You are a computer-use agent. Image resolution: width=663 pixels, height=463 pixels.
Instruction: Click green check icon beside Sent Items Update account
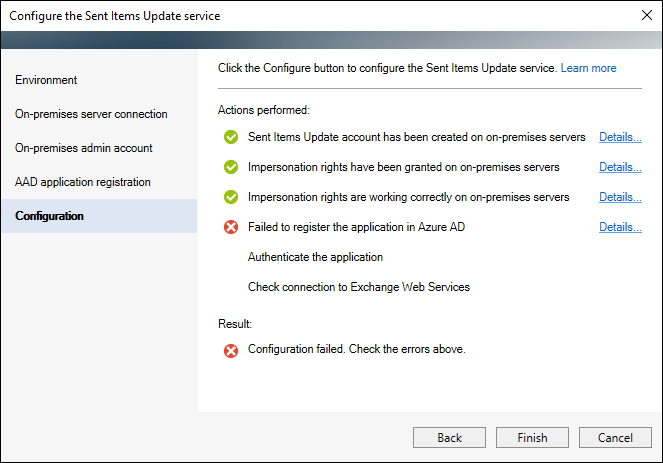click(x=231, y=137)
